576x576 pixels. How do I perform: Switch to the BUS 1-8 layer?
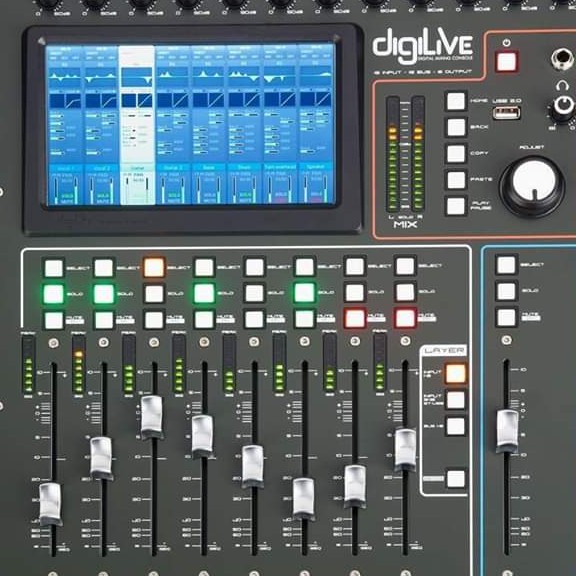(x=456, y=426)
